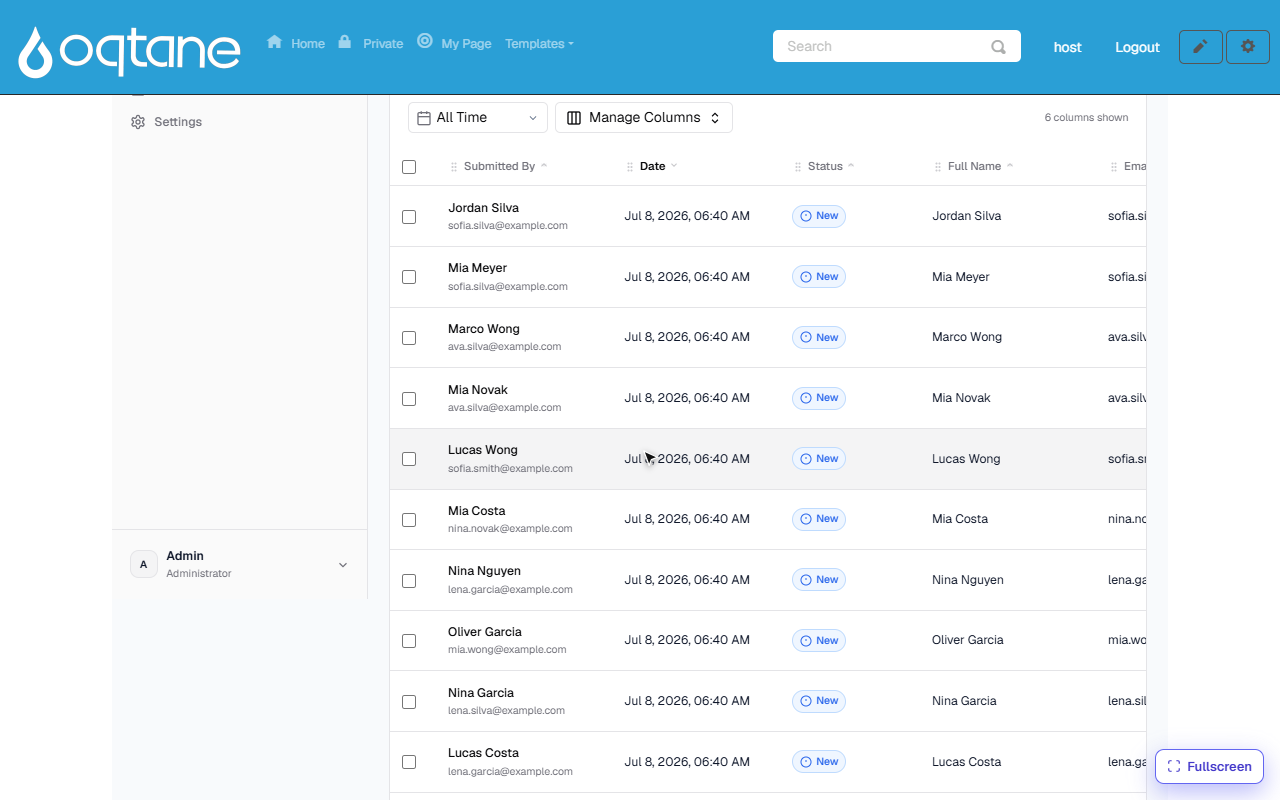Click the Settings gear icon in sidebar
This screenshot has height=800, width=1280.
point(138,122)
